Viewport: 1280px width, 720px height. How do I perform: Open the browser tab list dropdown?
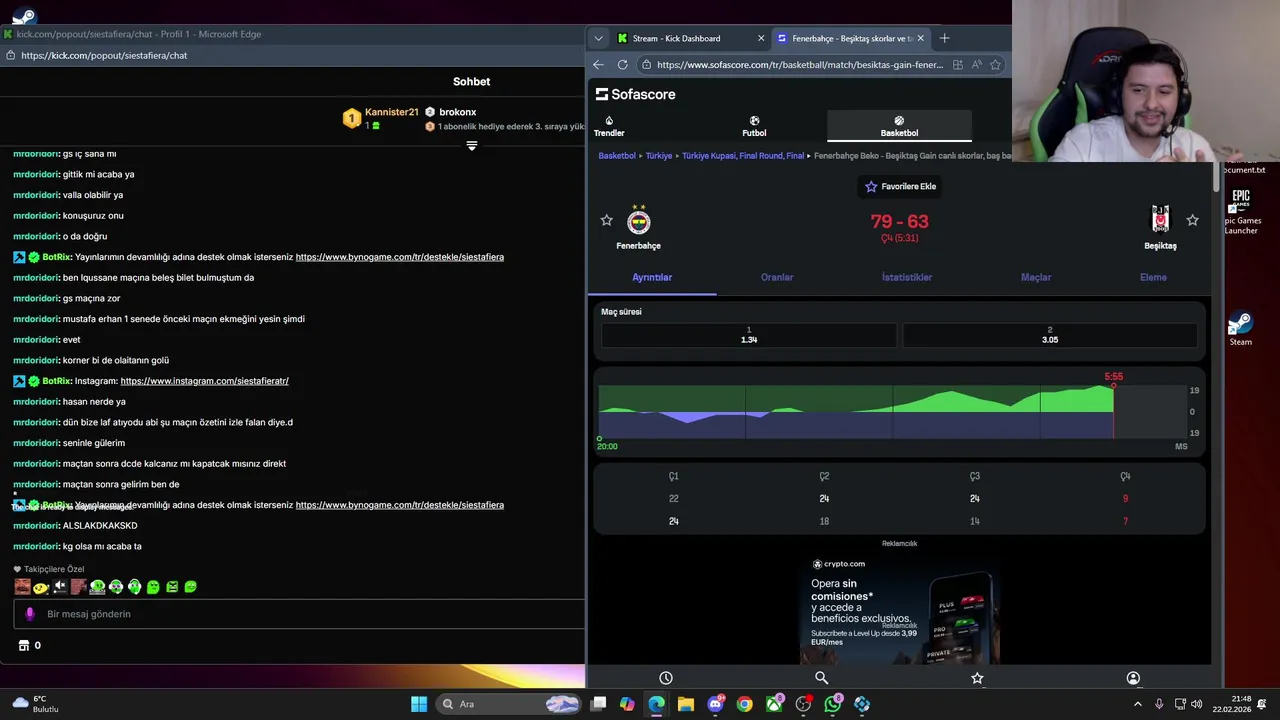(x=598, y=38)
